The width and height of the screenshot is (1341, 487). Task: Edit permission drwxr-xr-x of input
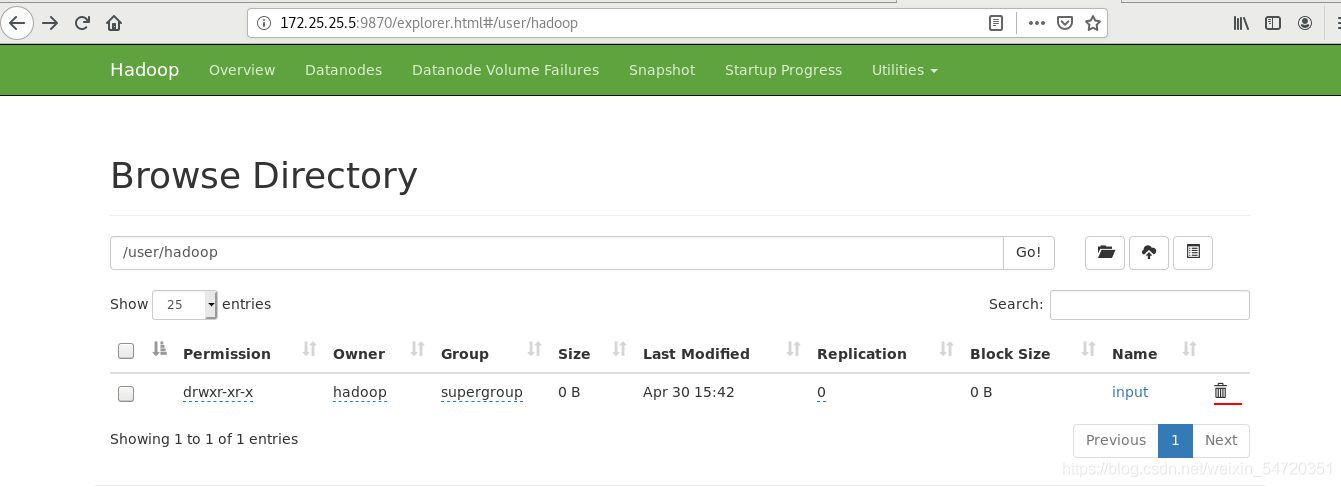click(x=218, y=392)
